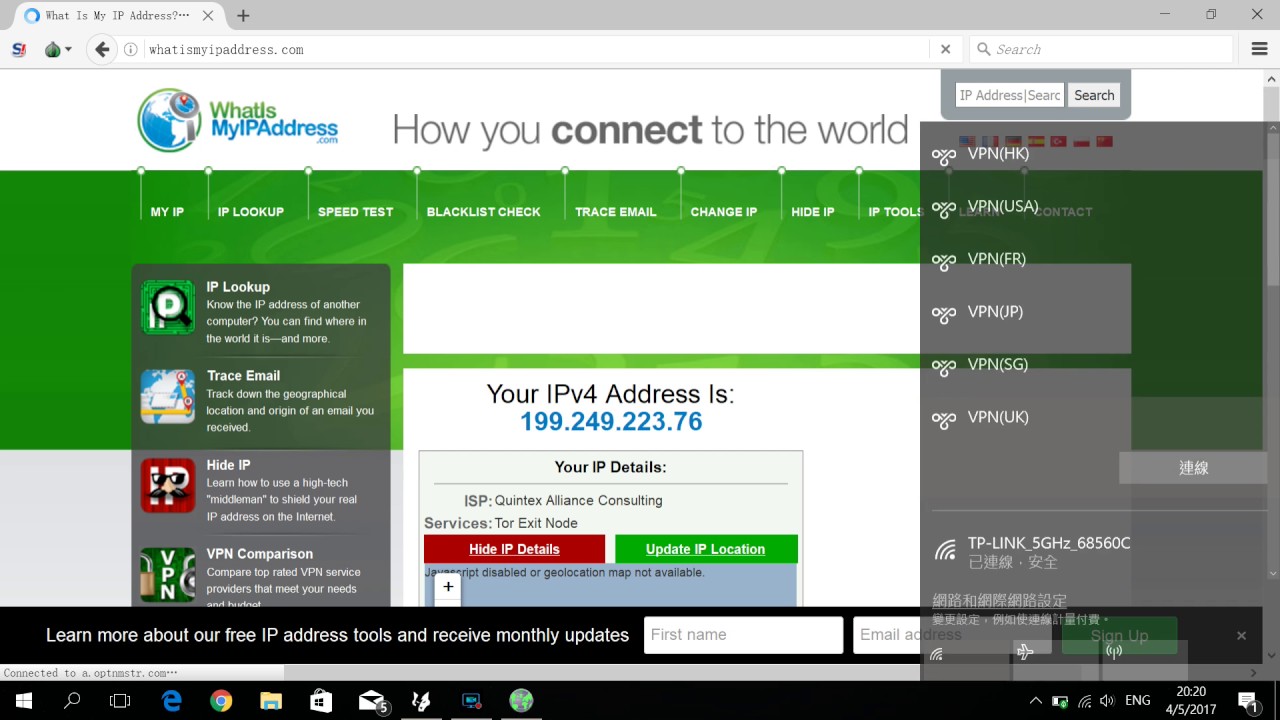Click the ENG input language indicator
The width and height of the screenshot is (1280, 720).
[x=1137, y=701]
